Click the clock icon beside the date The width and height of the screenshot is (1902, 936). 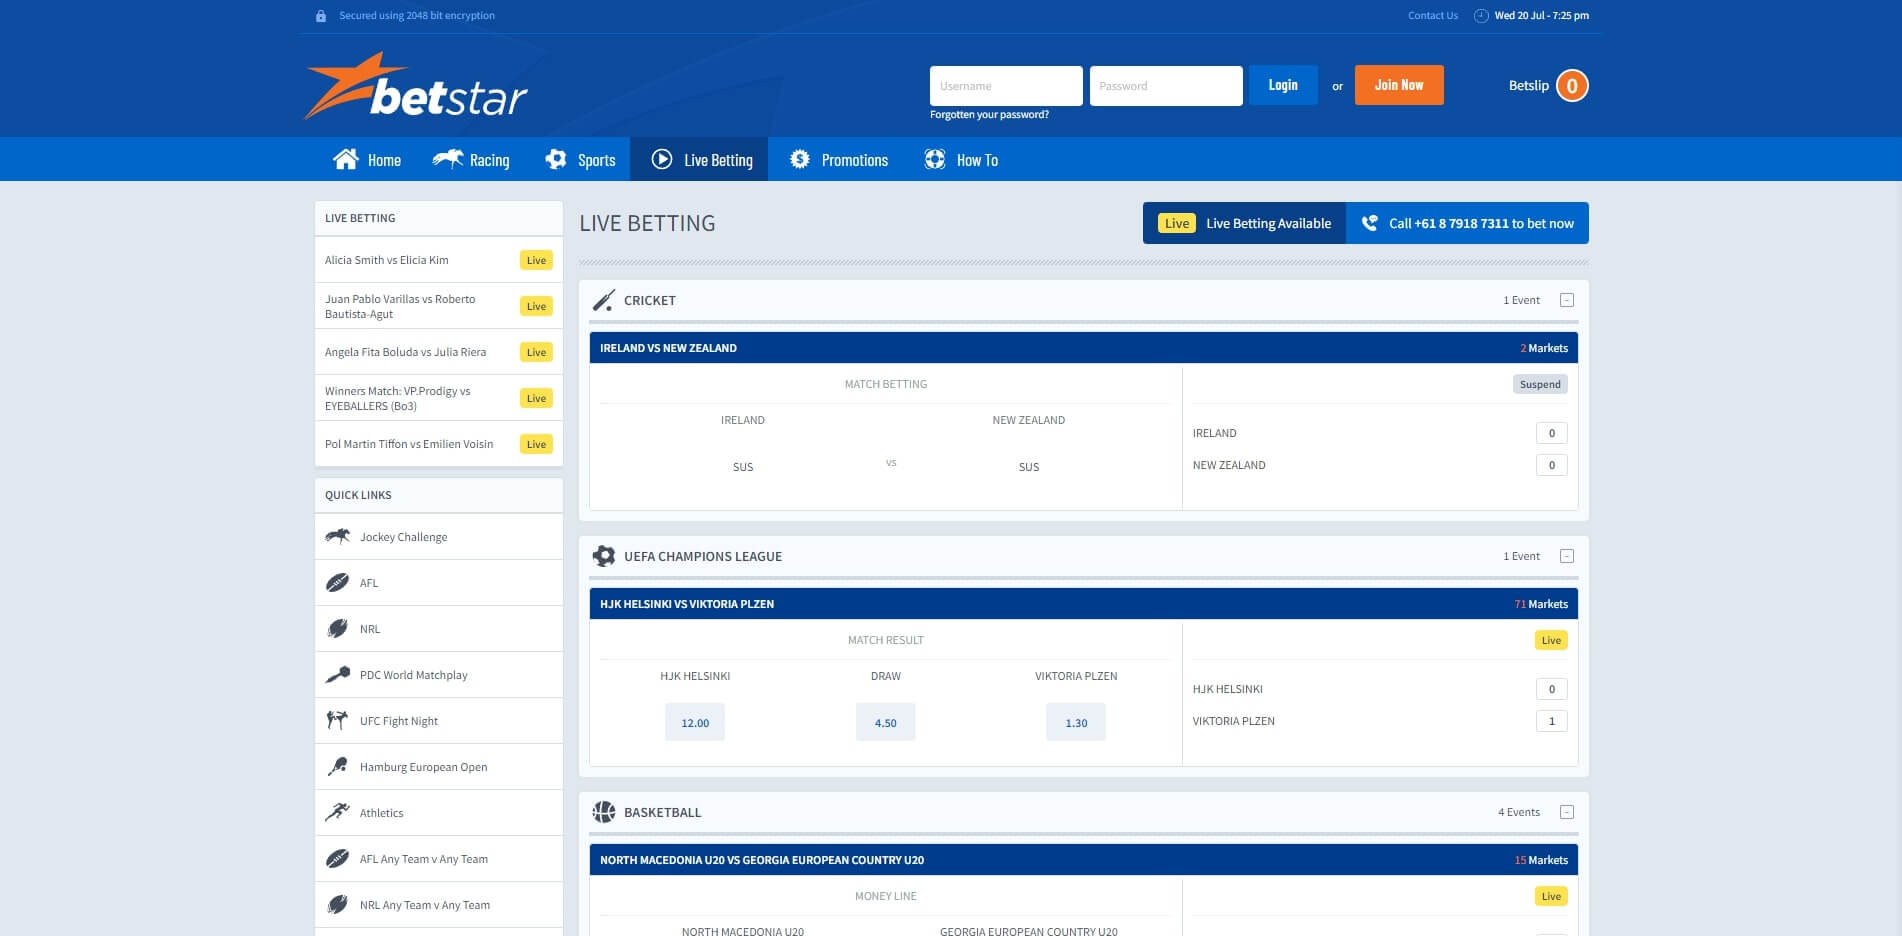(x=1481, y=16)
